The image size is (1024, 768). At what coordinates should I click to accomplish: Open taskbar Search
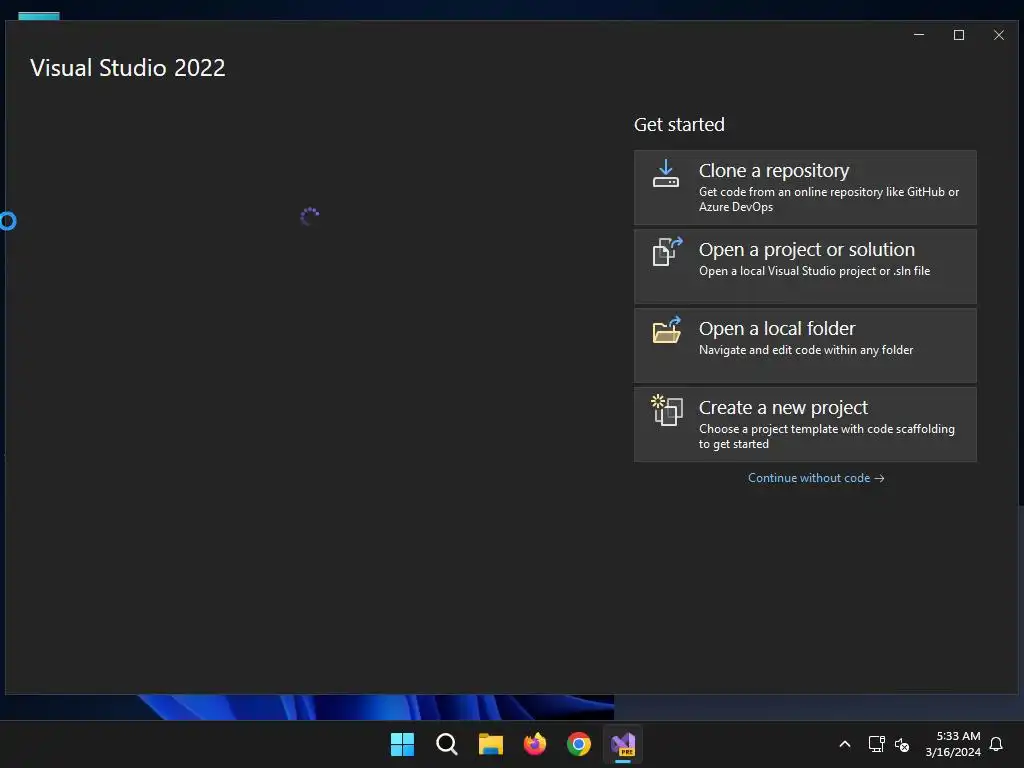[x=447, y=744]
